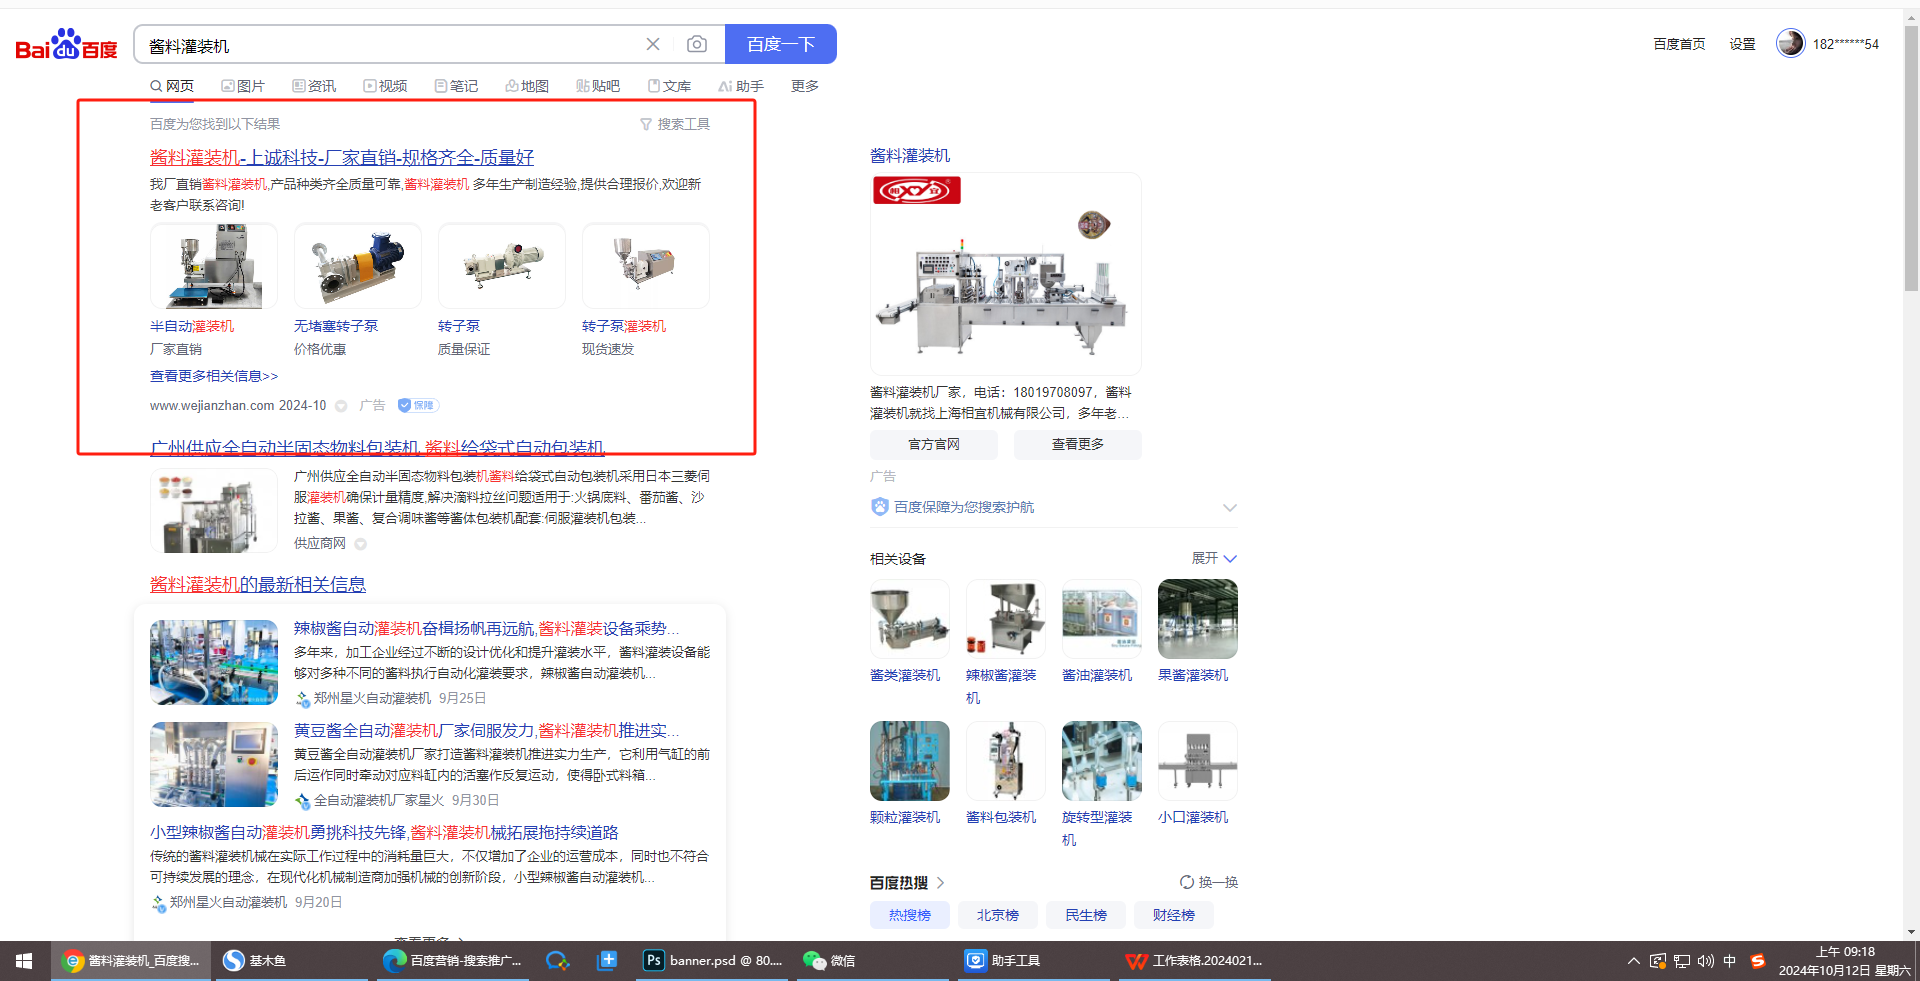Open the 设置 link
This screenshot has width=1920, height=981.
click(1743, 44)
